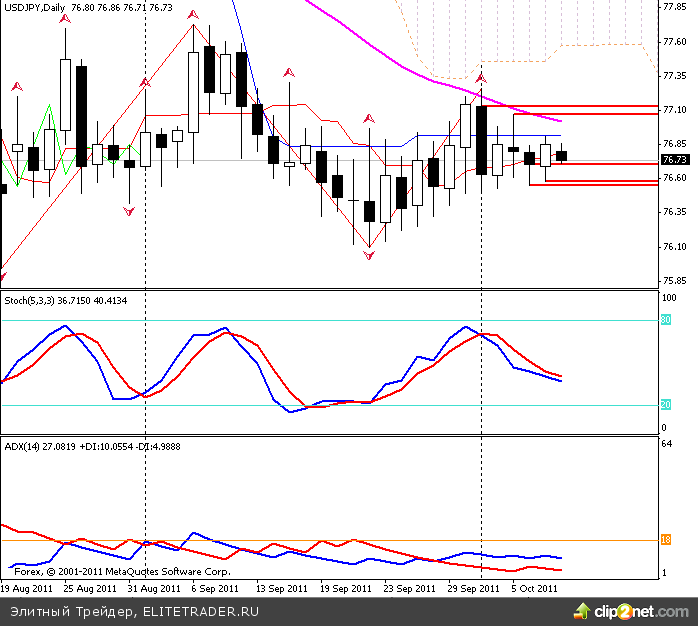This screenshot has height=626, width=698.
Task: Select the Stochastic 80 level marker
Action: click(x=665, y=320)
